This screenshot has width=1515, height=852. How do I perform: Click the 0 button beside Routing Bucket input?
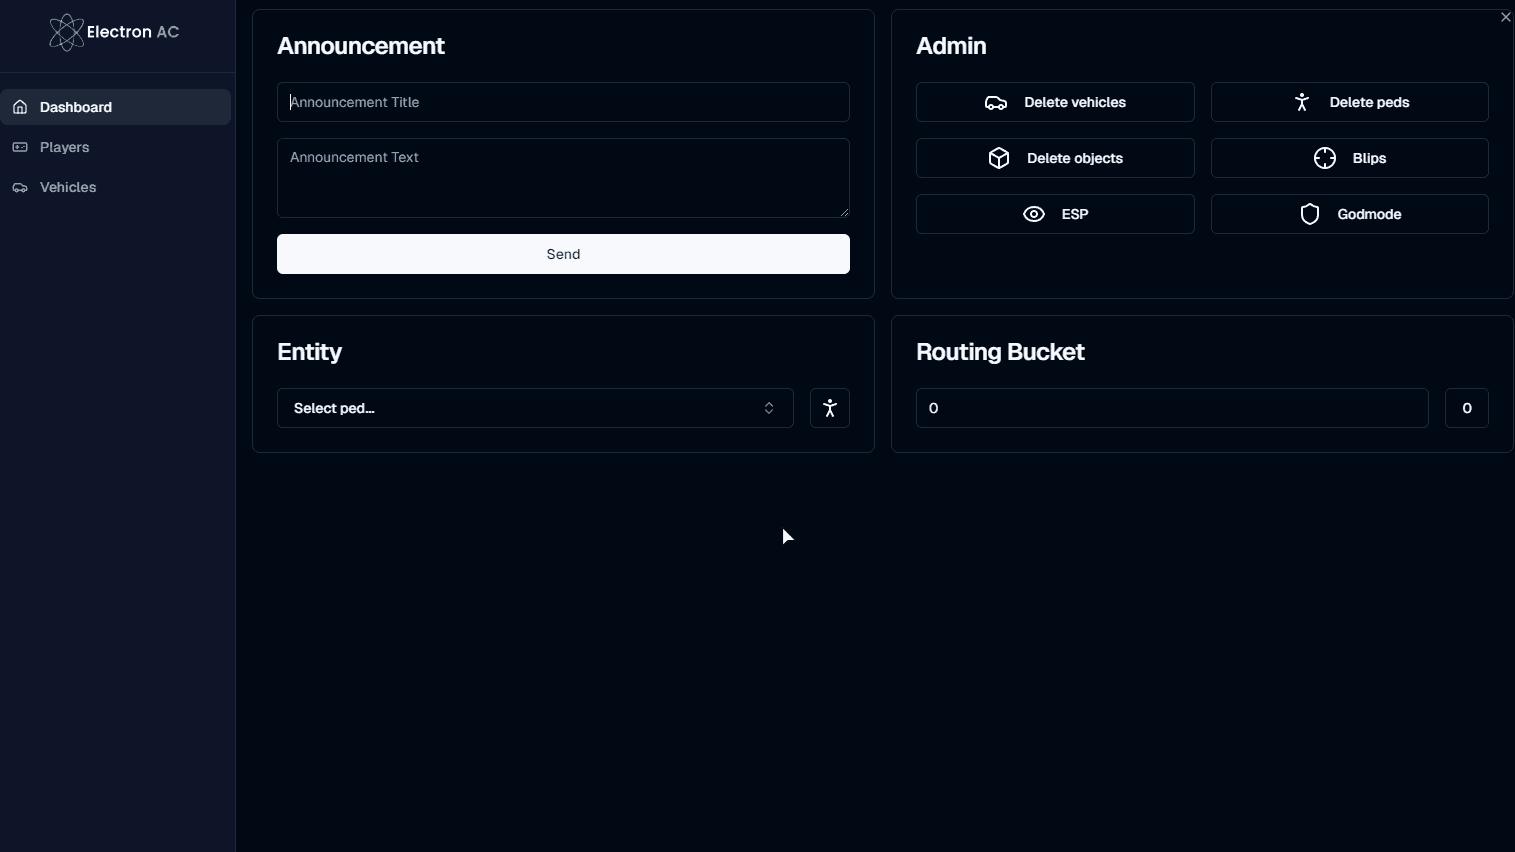tap(1466, 408)
